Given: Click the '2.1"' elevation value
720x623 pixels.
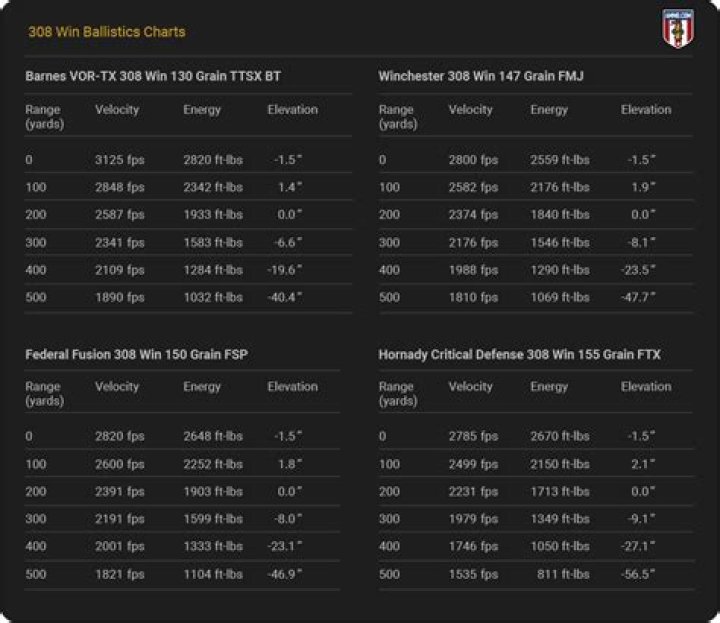Looking at the screenshot, I should tap(643, 464).
